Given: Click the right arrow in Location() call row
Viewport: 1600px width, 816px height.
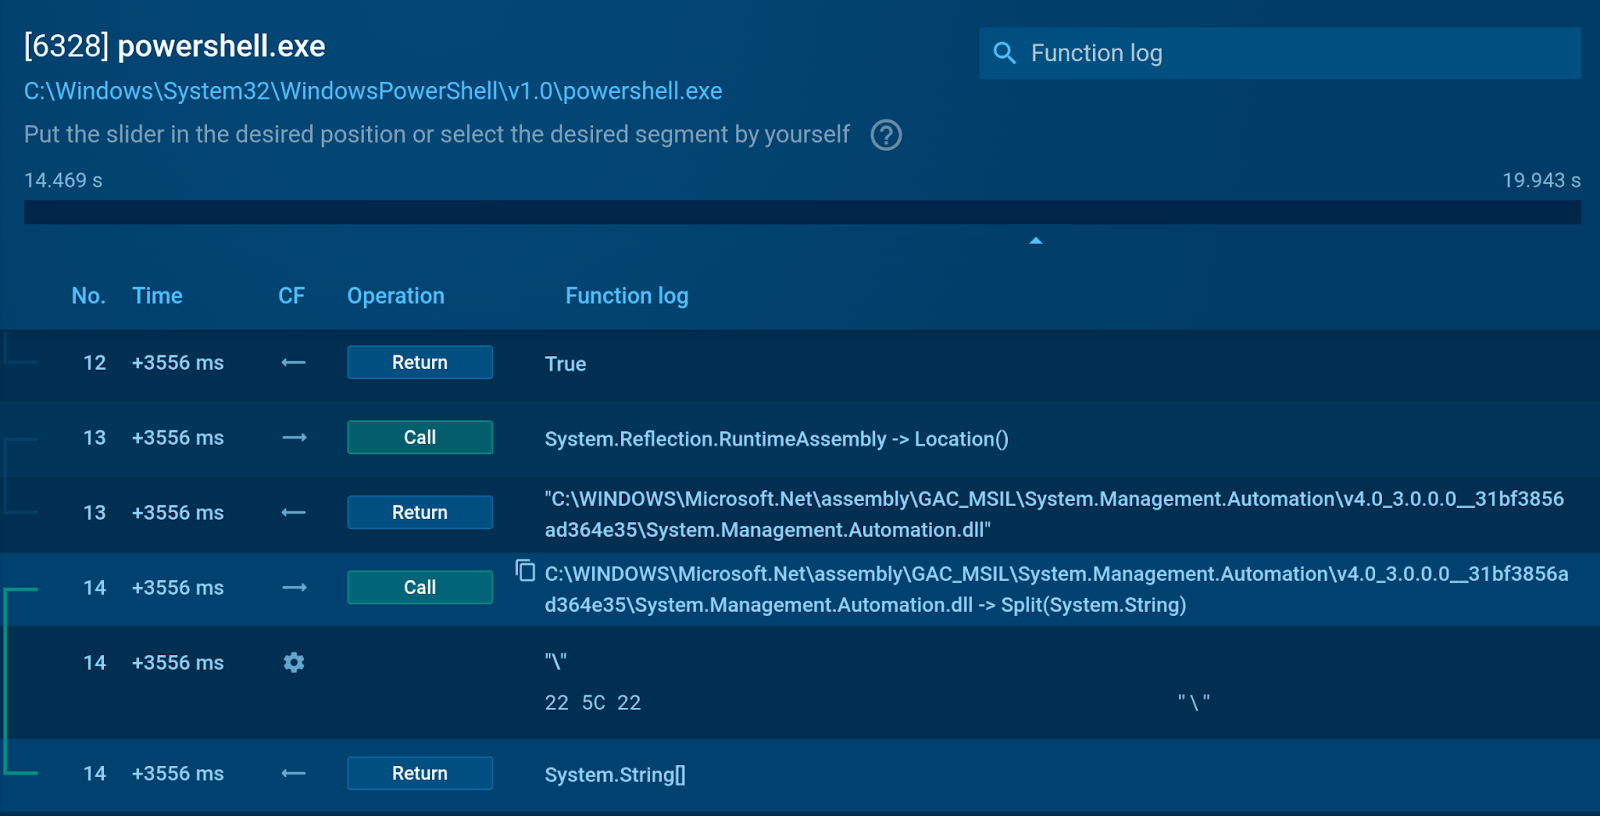Looking at the screenshot, I should coord(294,437).
